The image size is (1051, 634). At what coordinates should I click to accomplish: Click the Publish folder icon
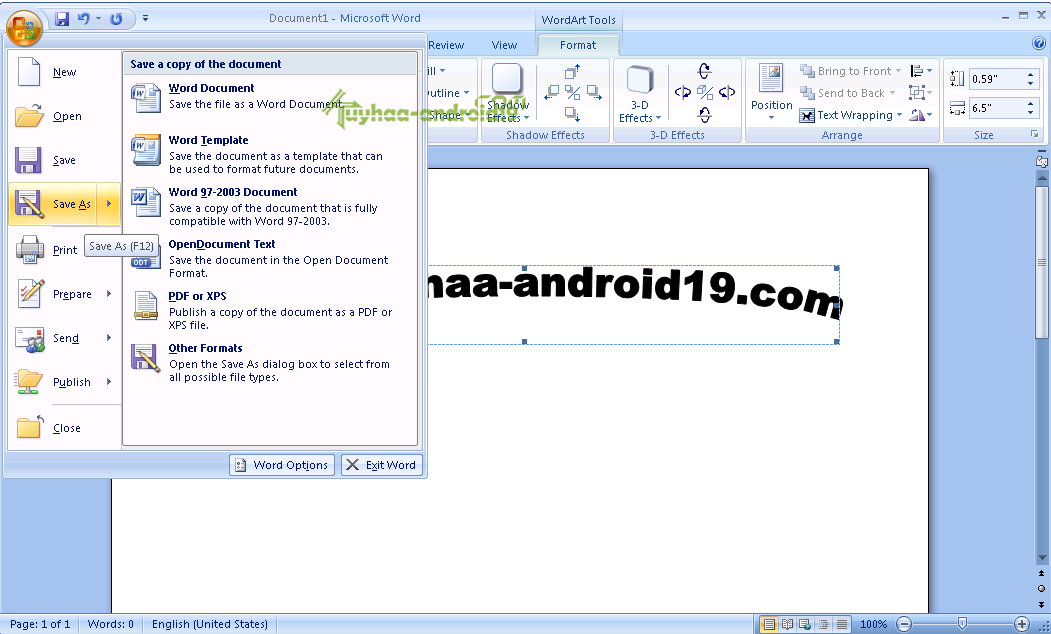click(x=29, y=382)
